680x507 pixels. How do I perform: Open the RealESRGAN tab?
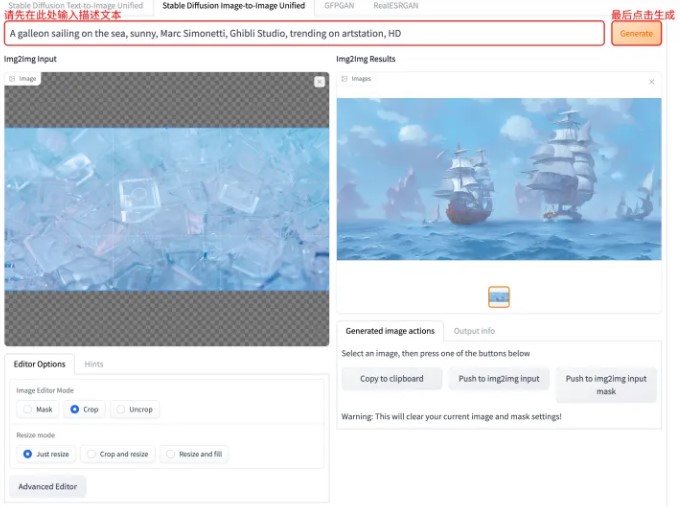[396, 6]
